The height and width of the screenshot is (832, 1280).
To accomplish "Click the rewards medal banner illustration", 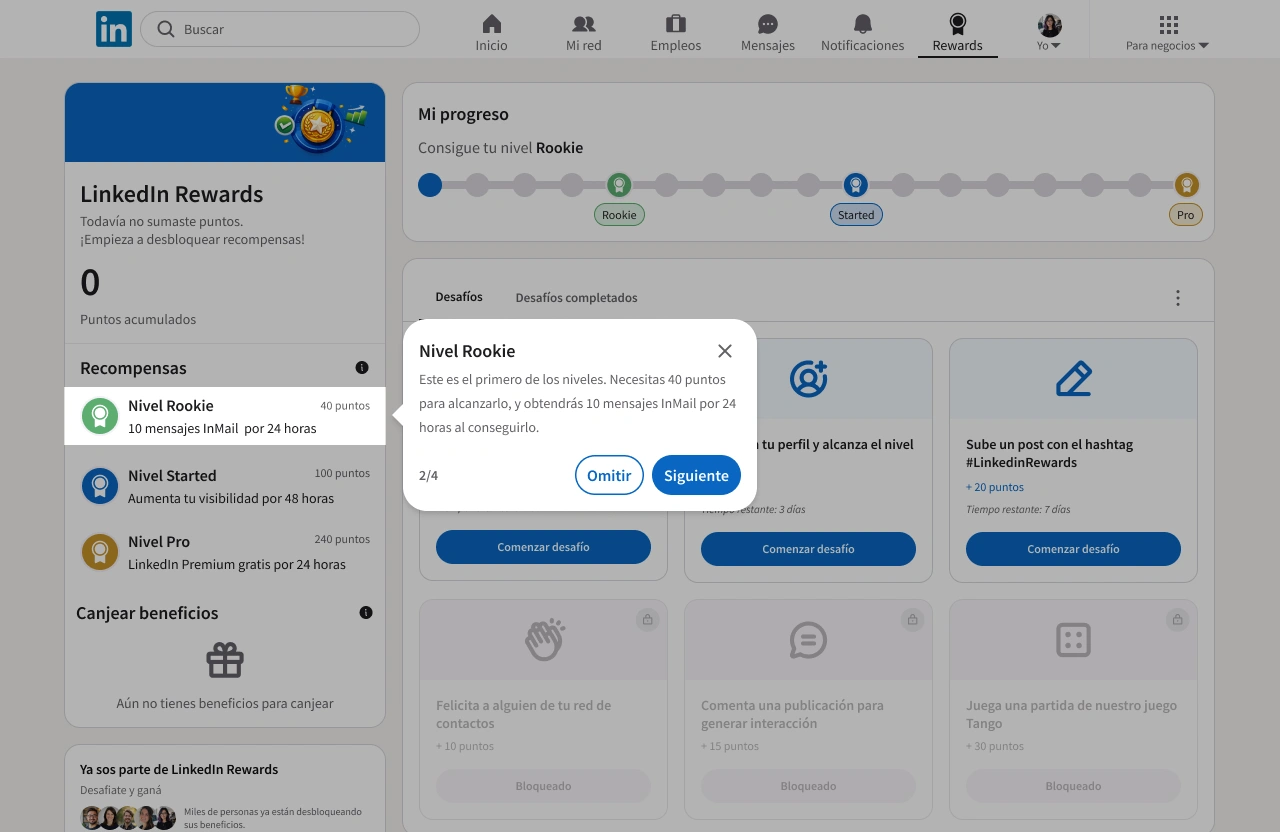I will pyautogui.click(x=320, y=122).
